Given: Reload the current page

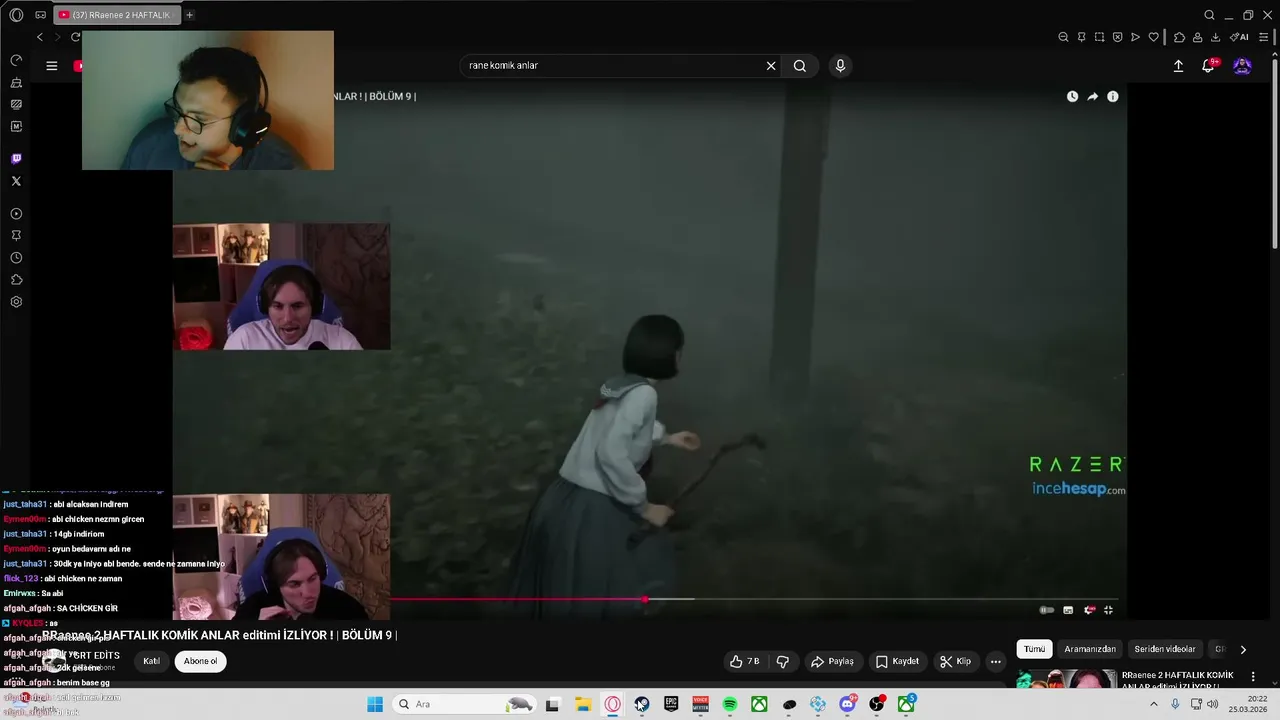Looking at the screenshot, I should 75,37.
